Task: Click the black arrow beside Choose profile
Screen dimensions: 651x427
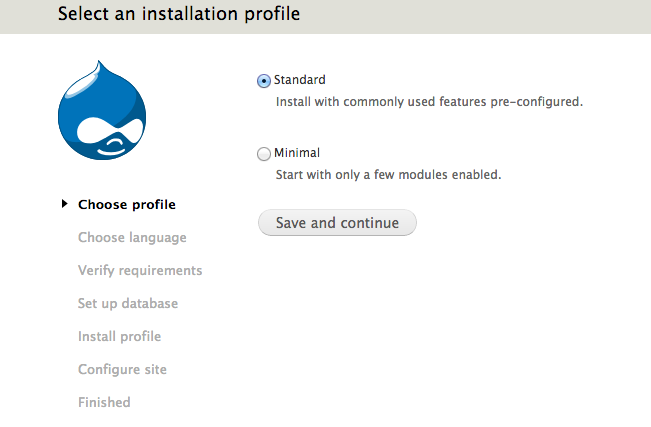Action: click(x=65, y=204)
